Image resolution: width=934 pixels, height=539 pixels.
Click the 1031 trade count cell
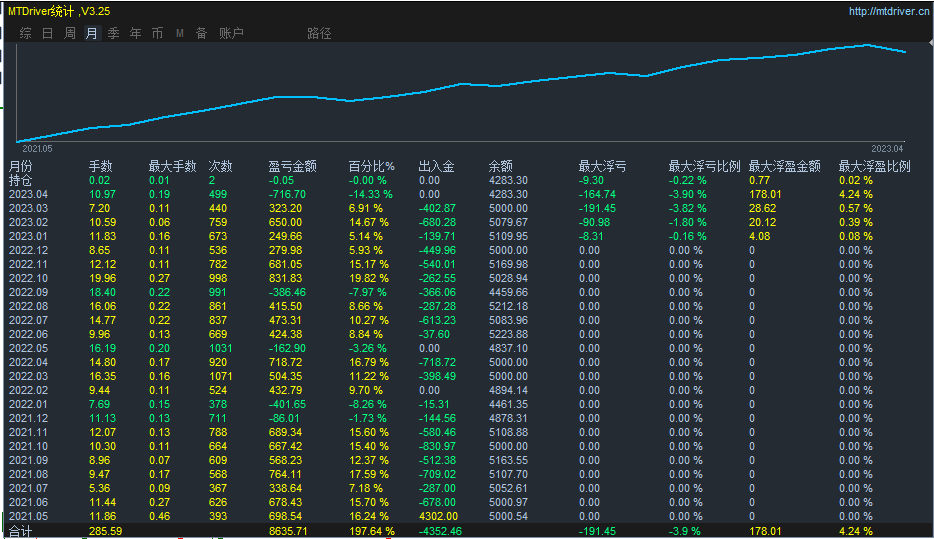coord(220,348)
